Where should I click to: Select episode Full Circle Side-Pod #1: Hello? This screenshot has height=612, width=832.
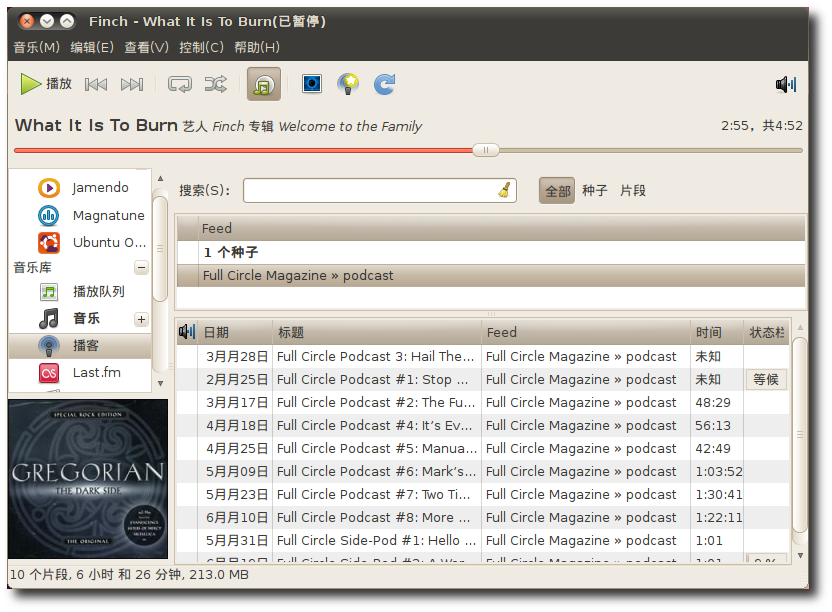(x=483, y=540)
